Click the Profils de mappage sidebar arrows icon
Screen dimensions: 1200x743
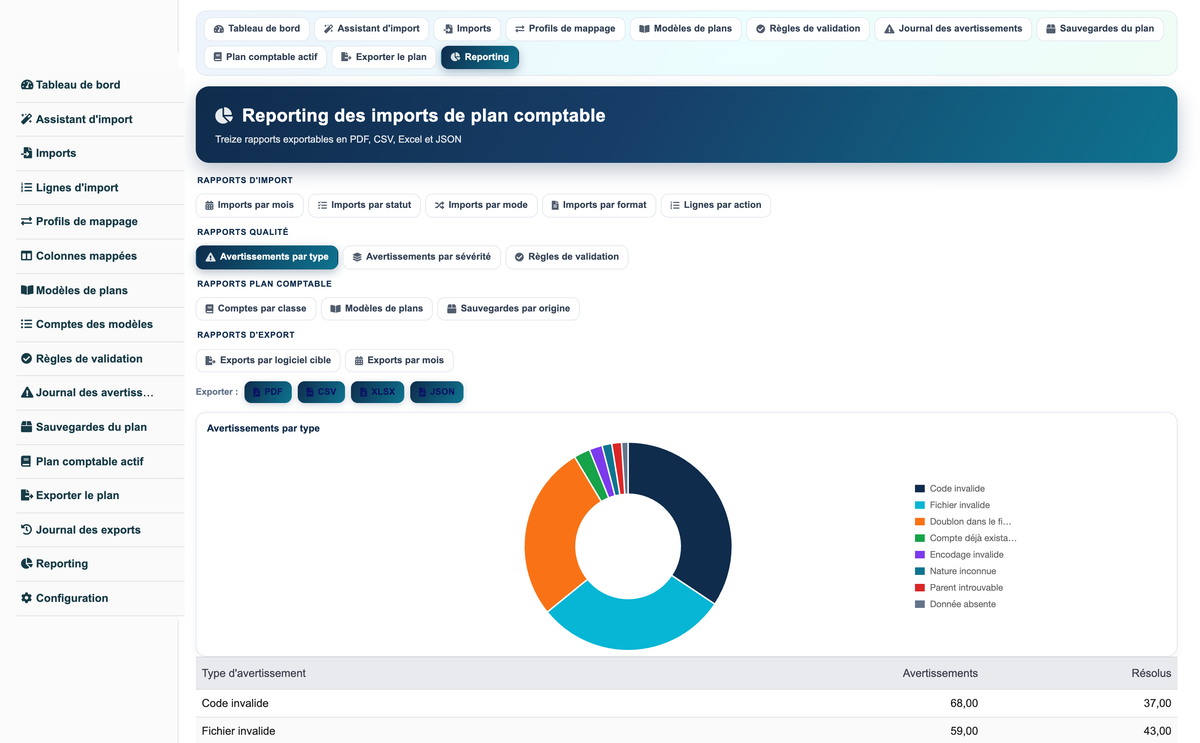pos(27,222)
